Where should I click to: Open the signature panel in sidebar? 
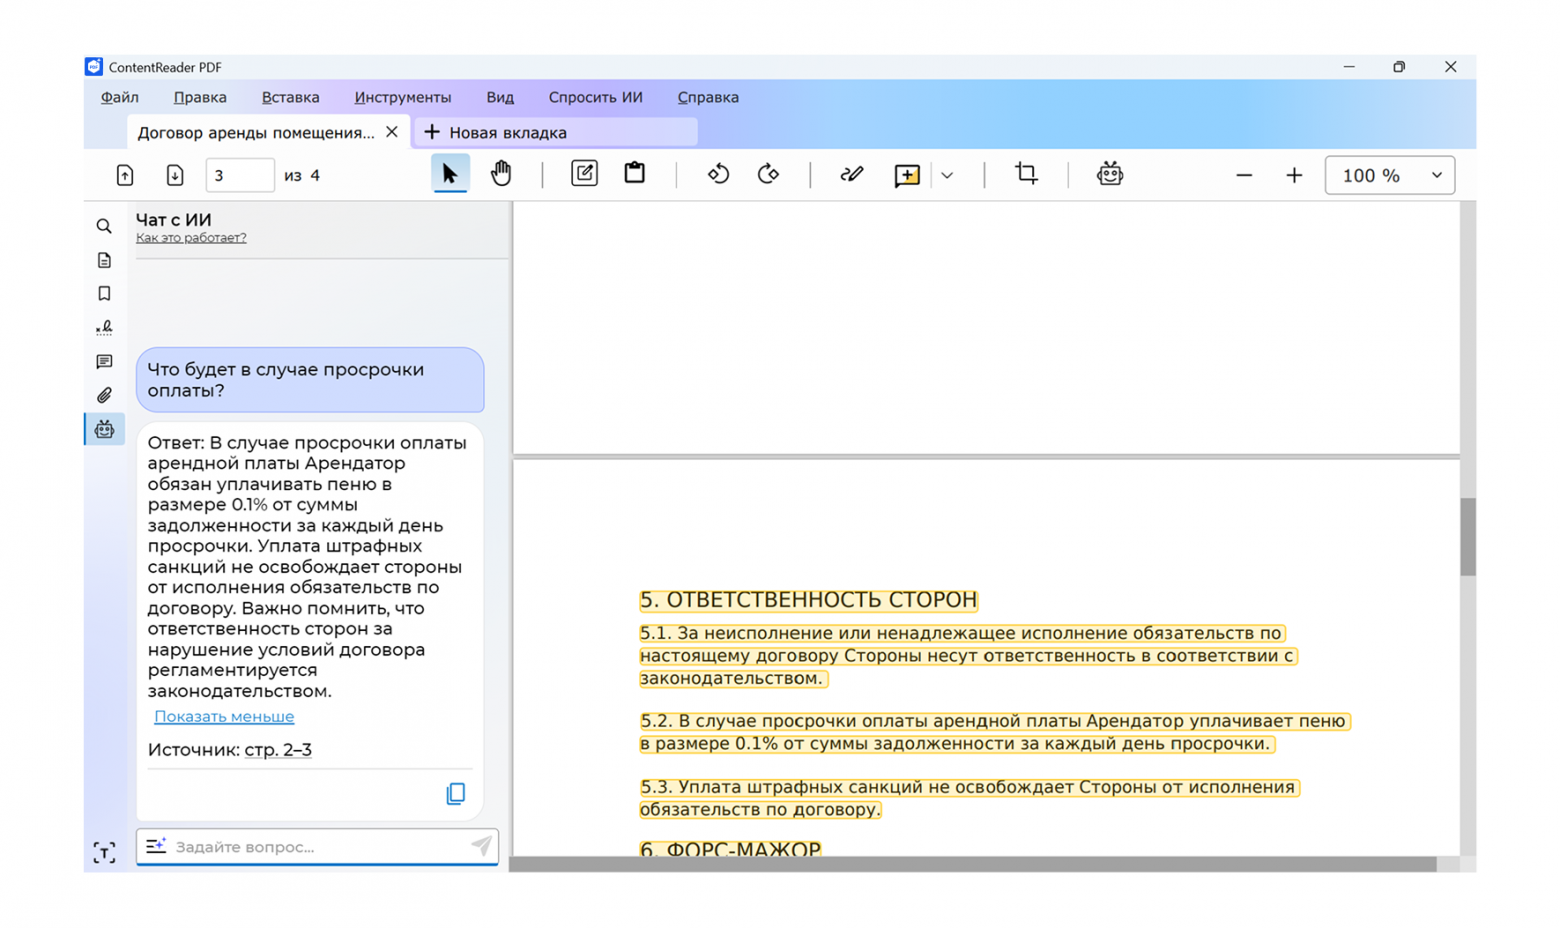(103, 327)
